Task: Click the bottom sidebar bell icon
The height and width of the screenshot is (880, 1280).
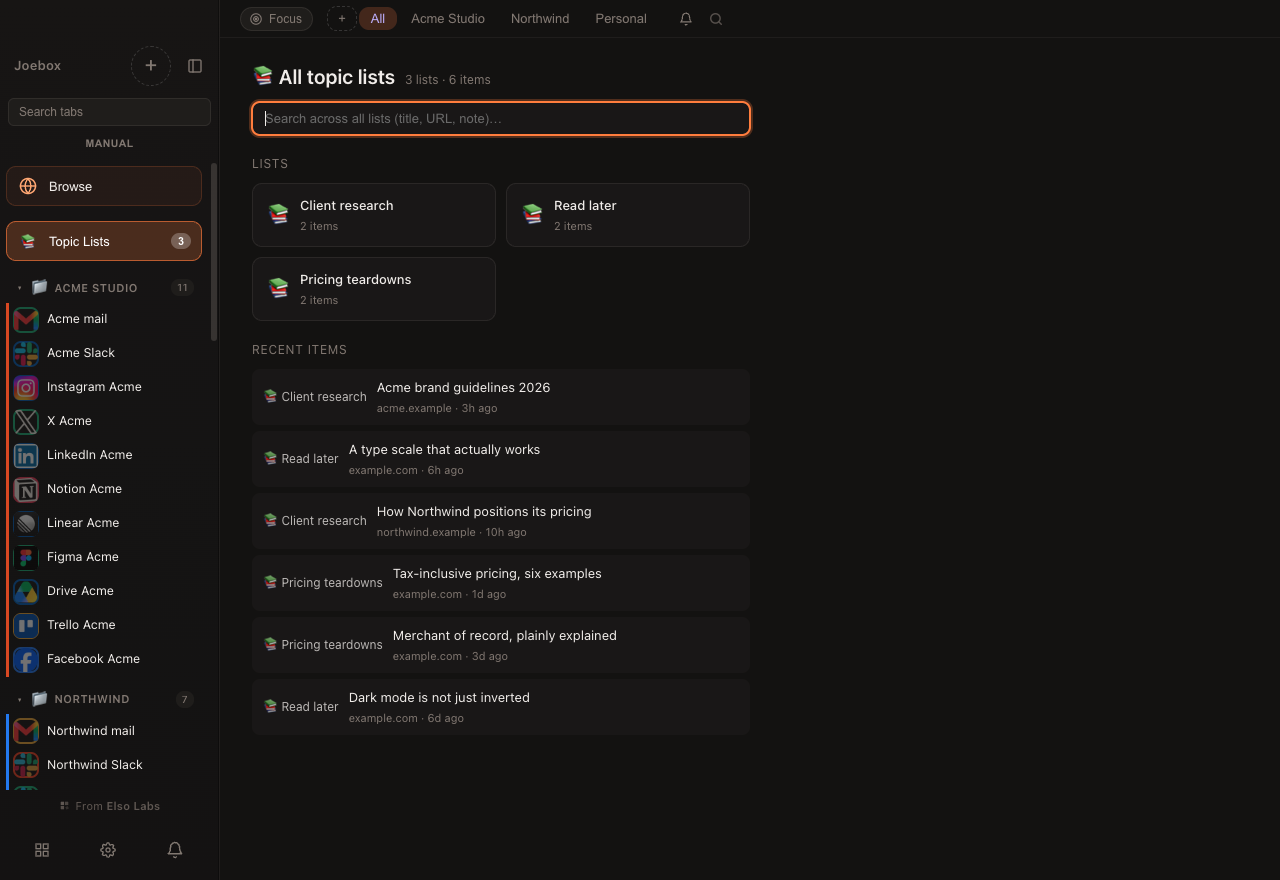Action: [175, 850]
